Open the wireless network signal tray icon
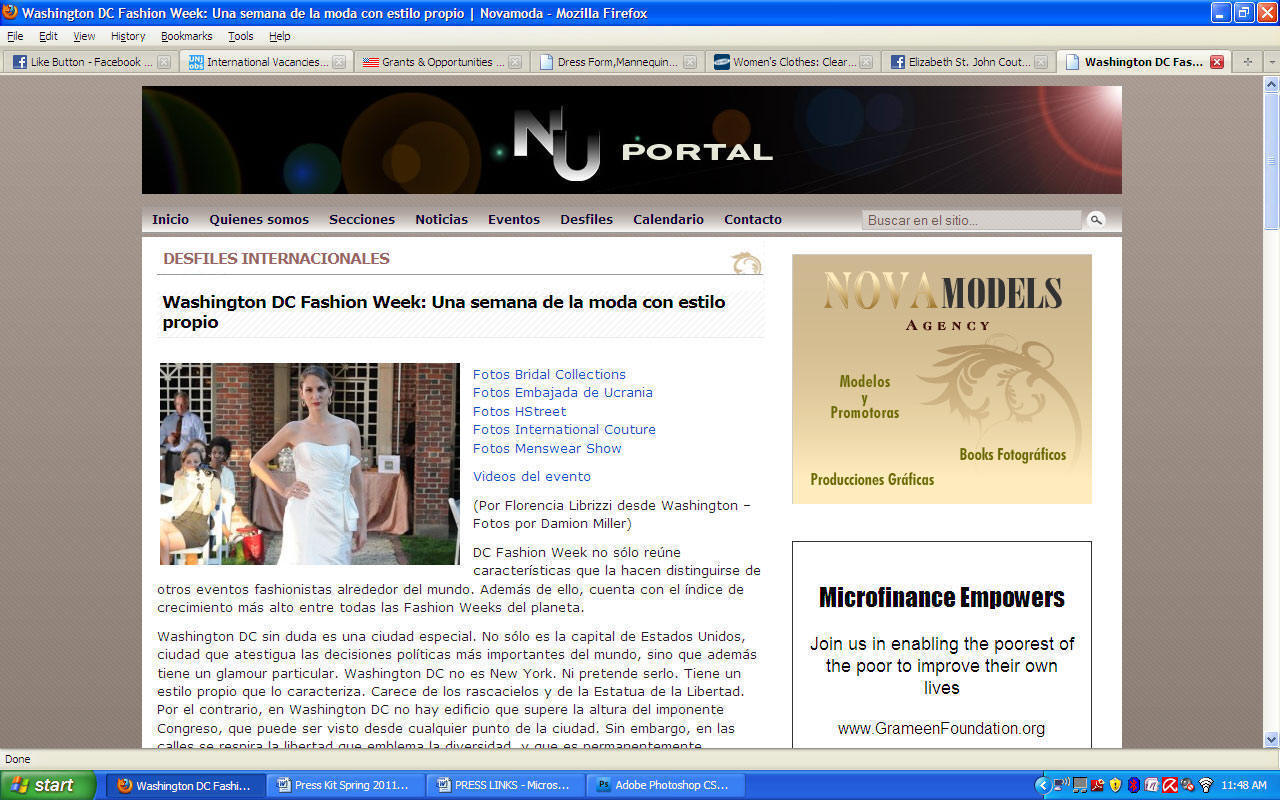Viewport: 1280px width, 800px height. [x=1205, y=785]
